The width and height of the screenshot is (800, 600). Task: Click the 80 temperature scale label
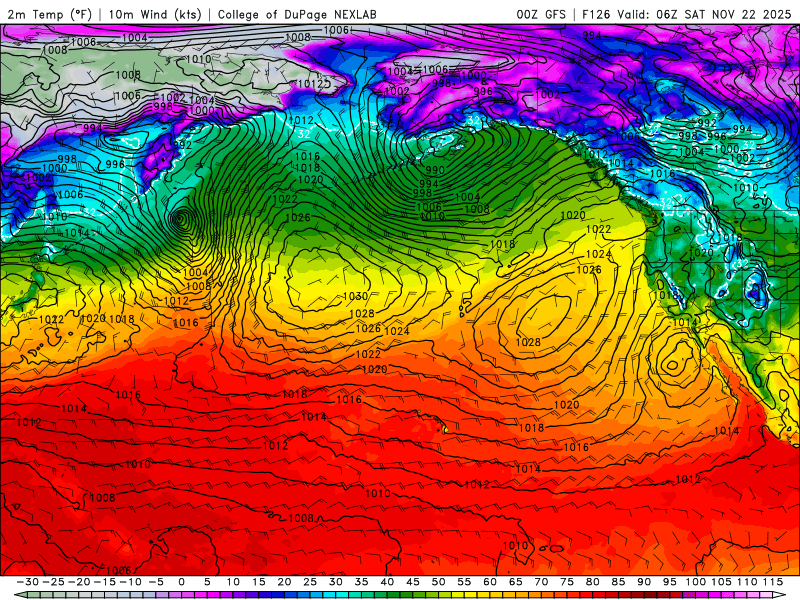coord(592,582)
